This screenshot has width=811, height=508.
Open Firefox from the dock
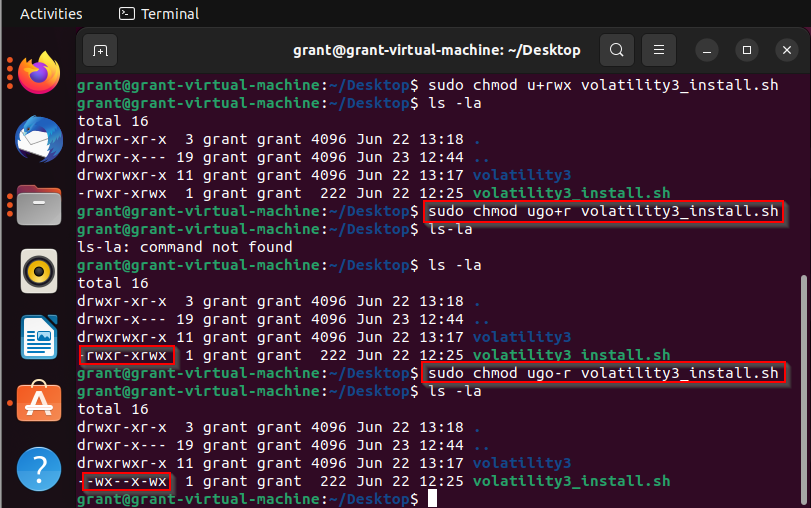(39, 73)
